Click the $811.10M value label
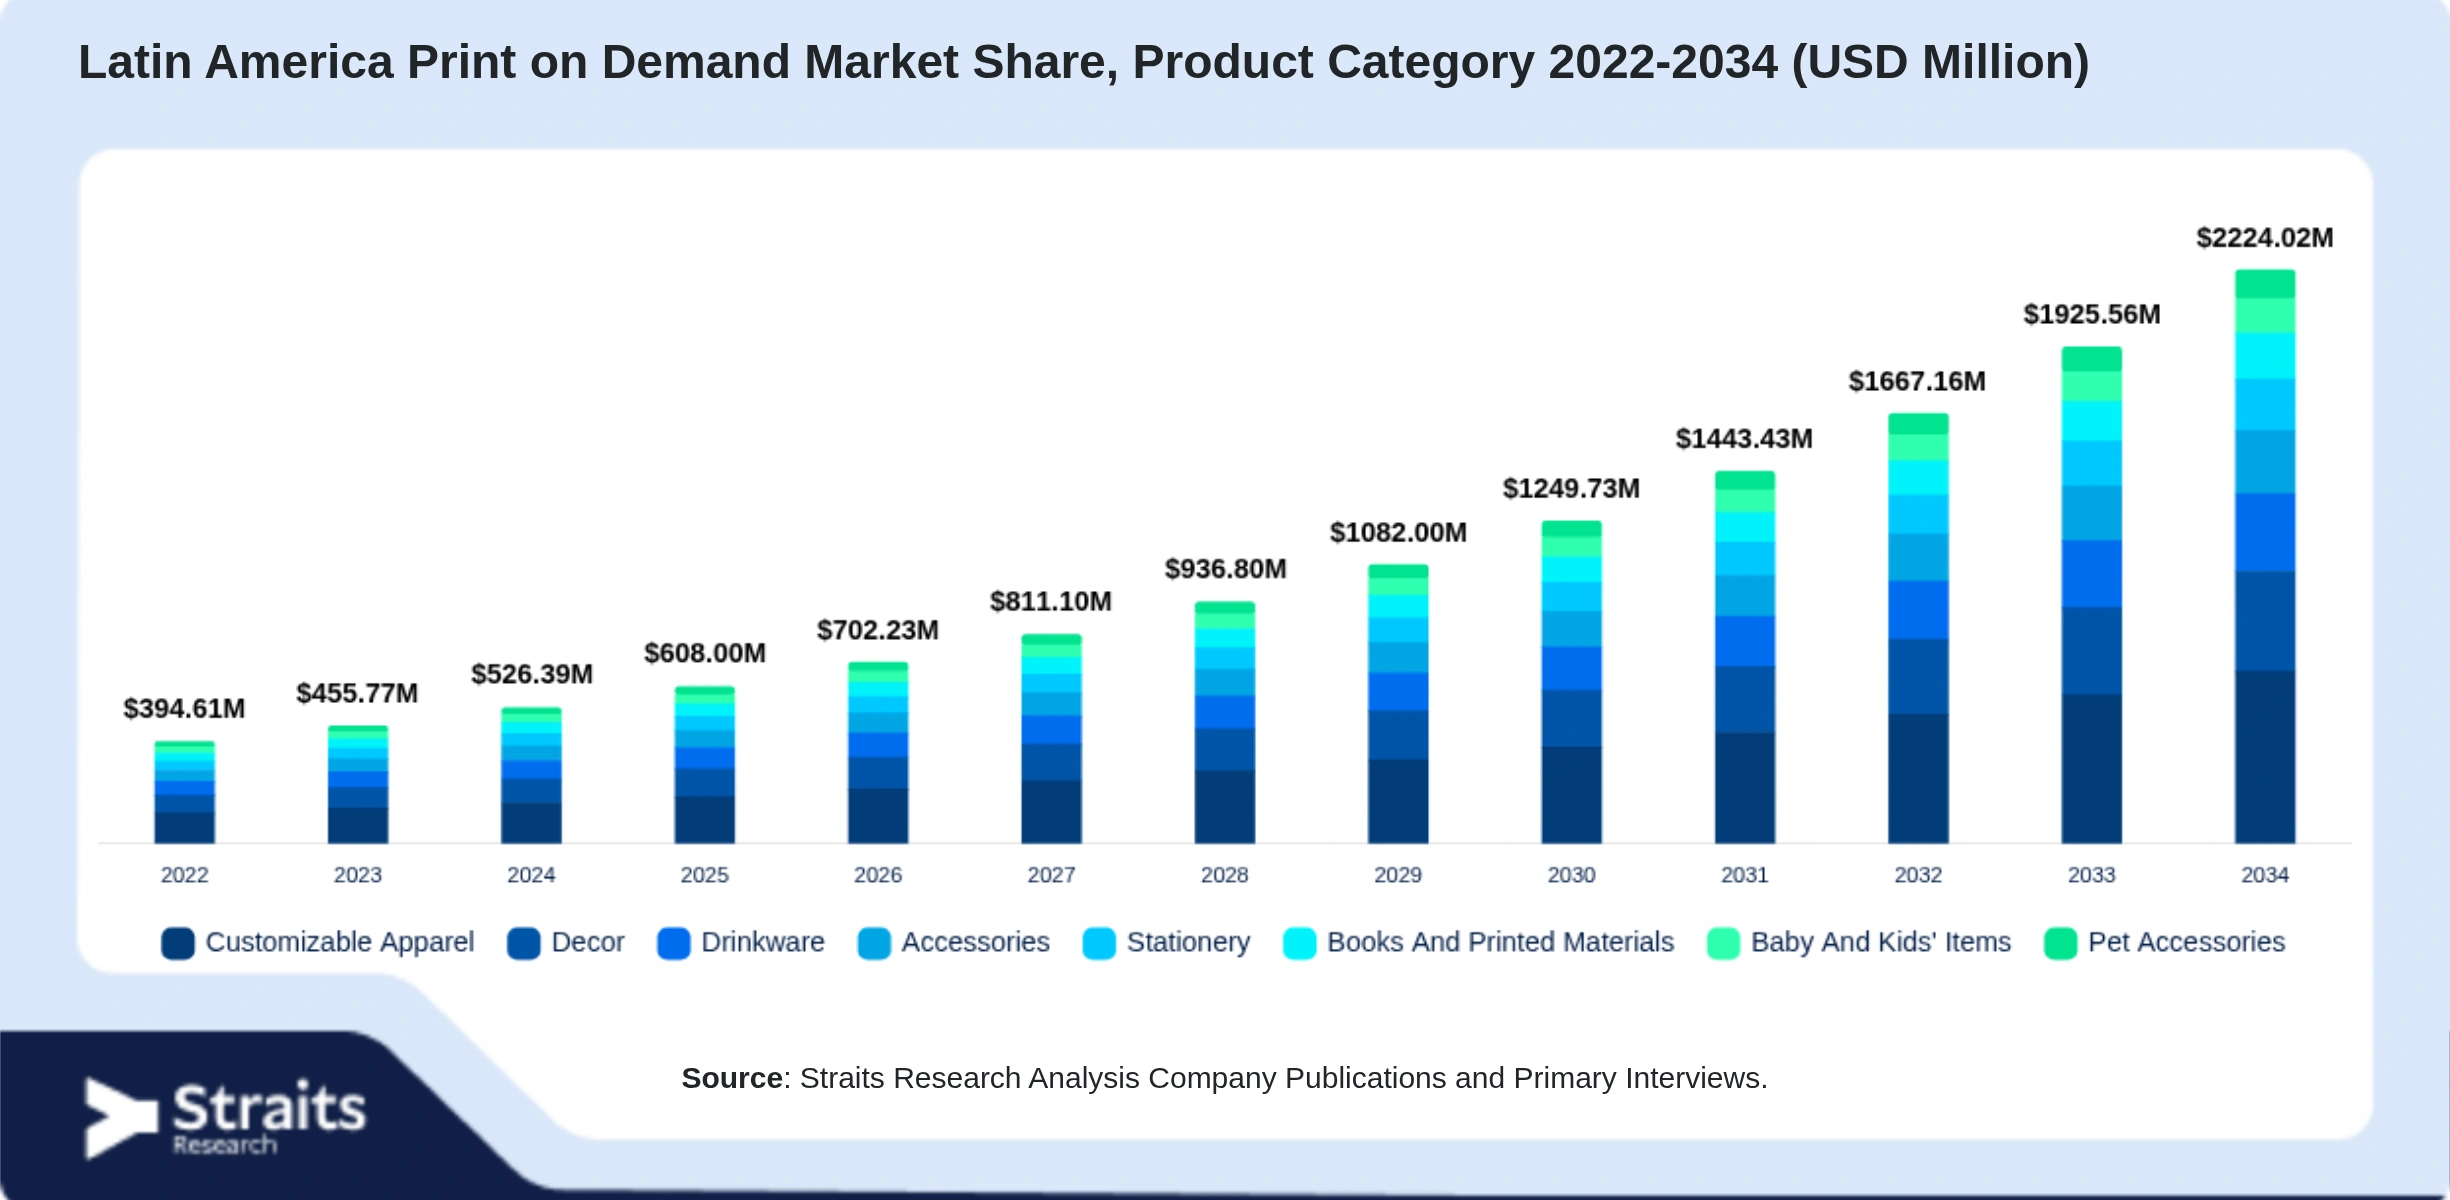2450x1200 pixels. point(1051,602)
